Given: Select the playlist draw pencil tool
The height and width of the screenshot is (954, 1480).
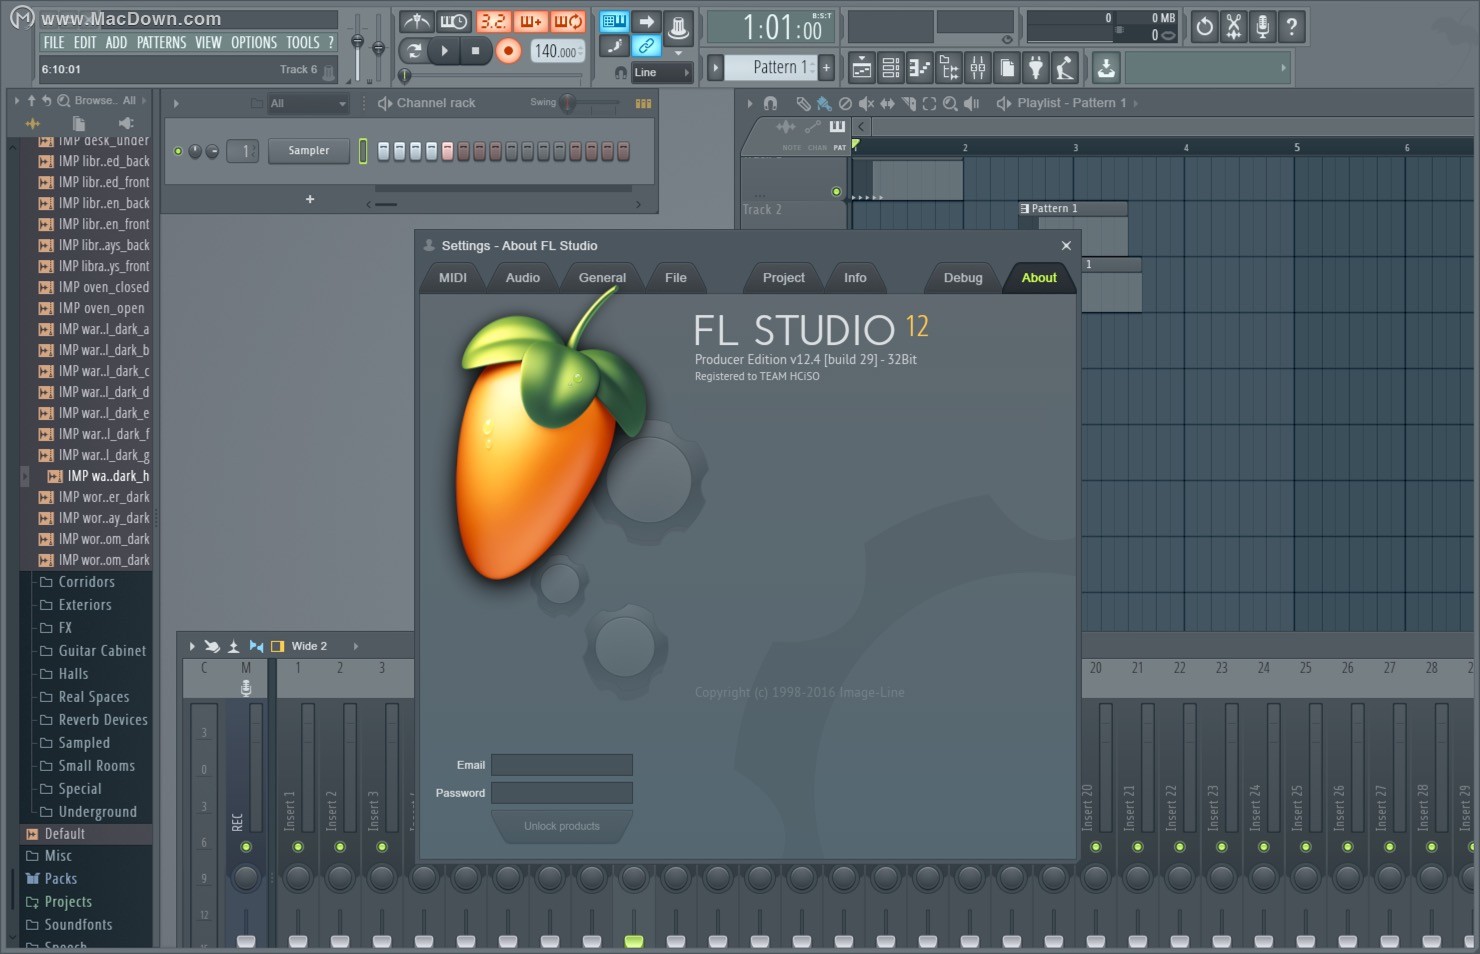Looking at the screenshot, I should 803,103.
